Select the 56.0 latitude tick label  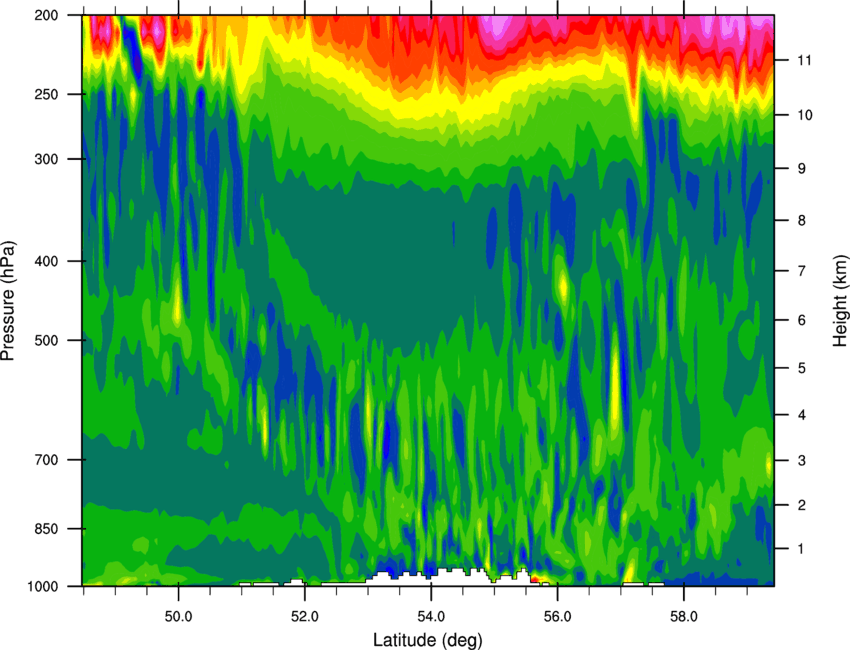(x=557, y=617)
